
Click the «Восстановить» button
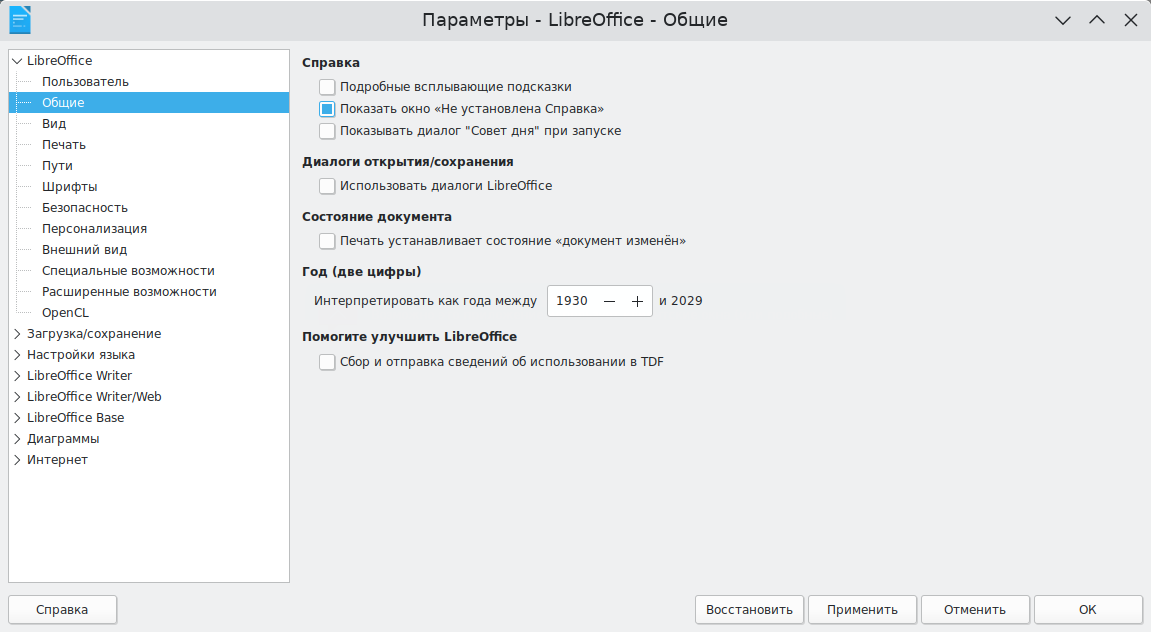[749, 610]
